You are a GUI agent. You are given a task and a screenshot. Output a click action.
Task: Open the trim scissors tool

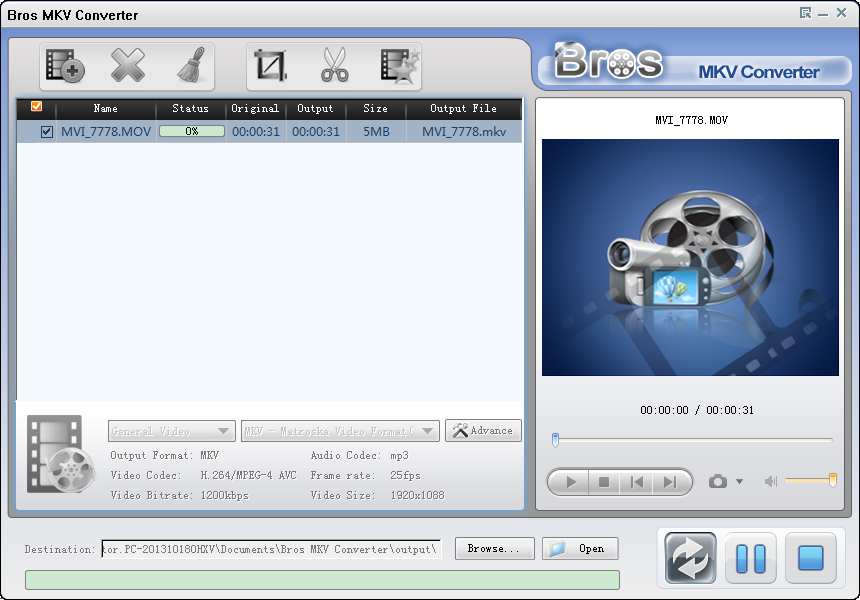335,65
